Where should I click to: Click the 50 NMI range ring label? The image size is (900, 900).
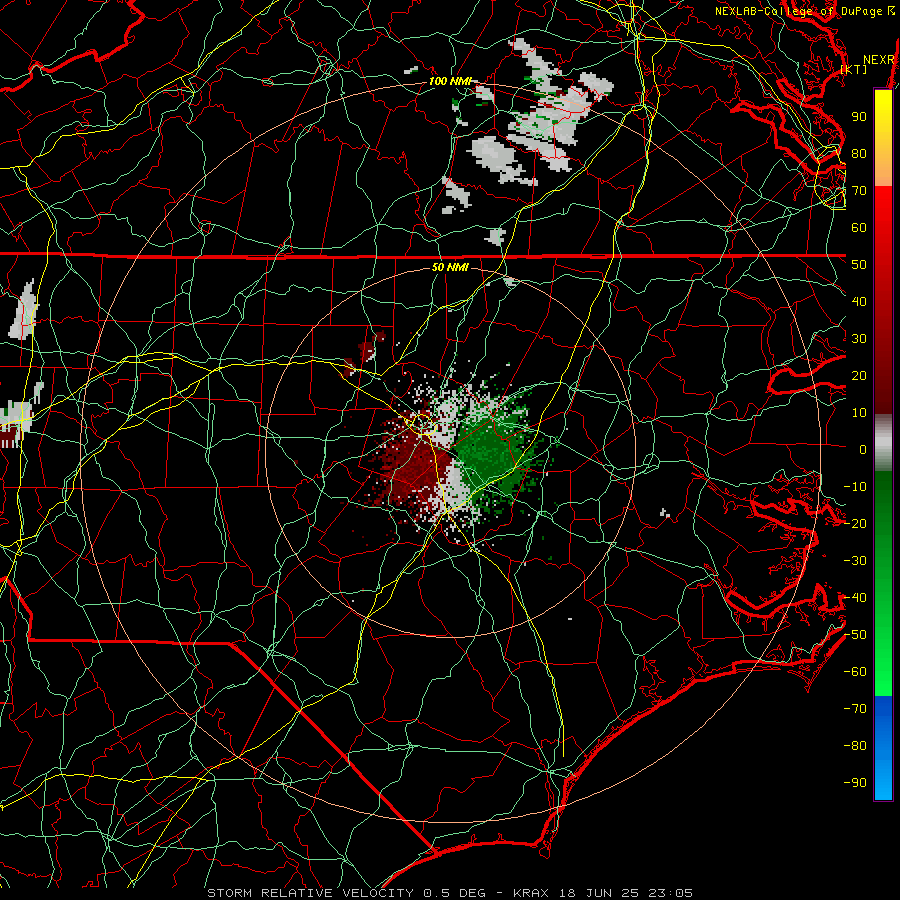[450, 267]
